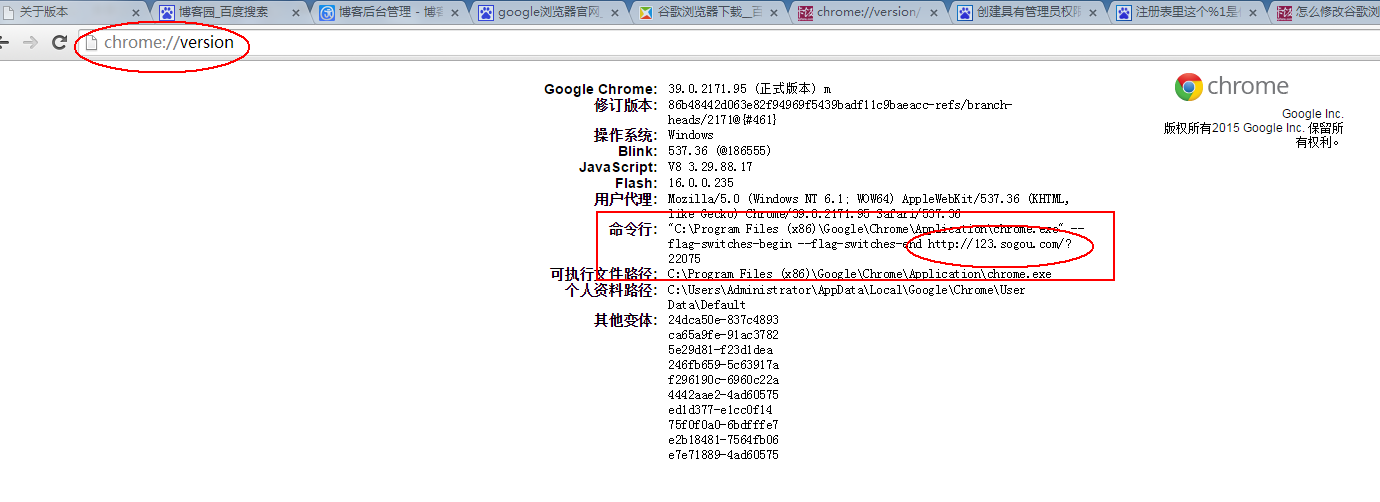
Task: Click the Blink value 537.36 (@186555)
Action: pyautogui.click(x=719, y=151)
